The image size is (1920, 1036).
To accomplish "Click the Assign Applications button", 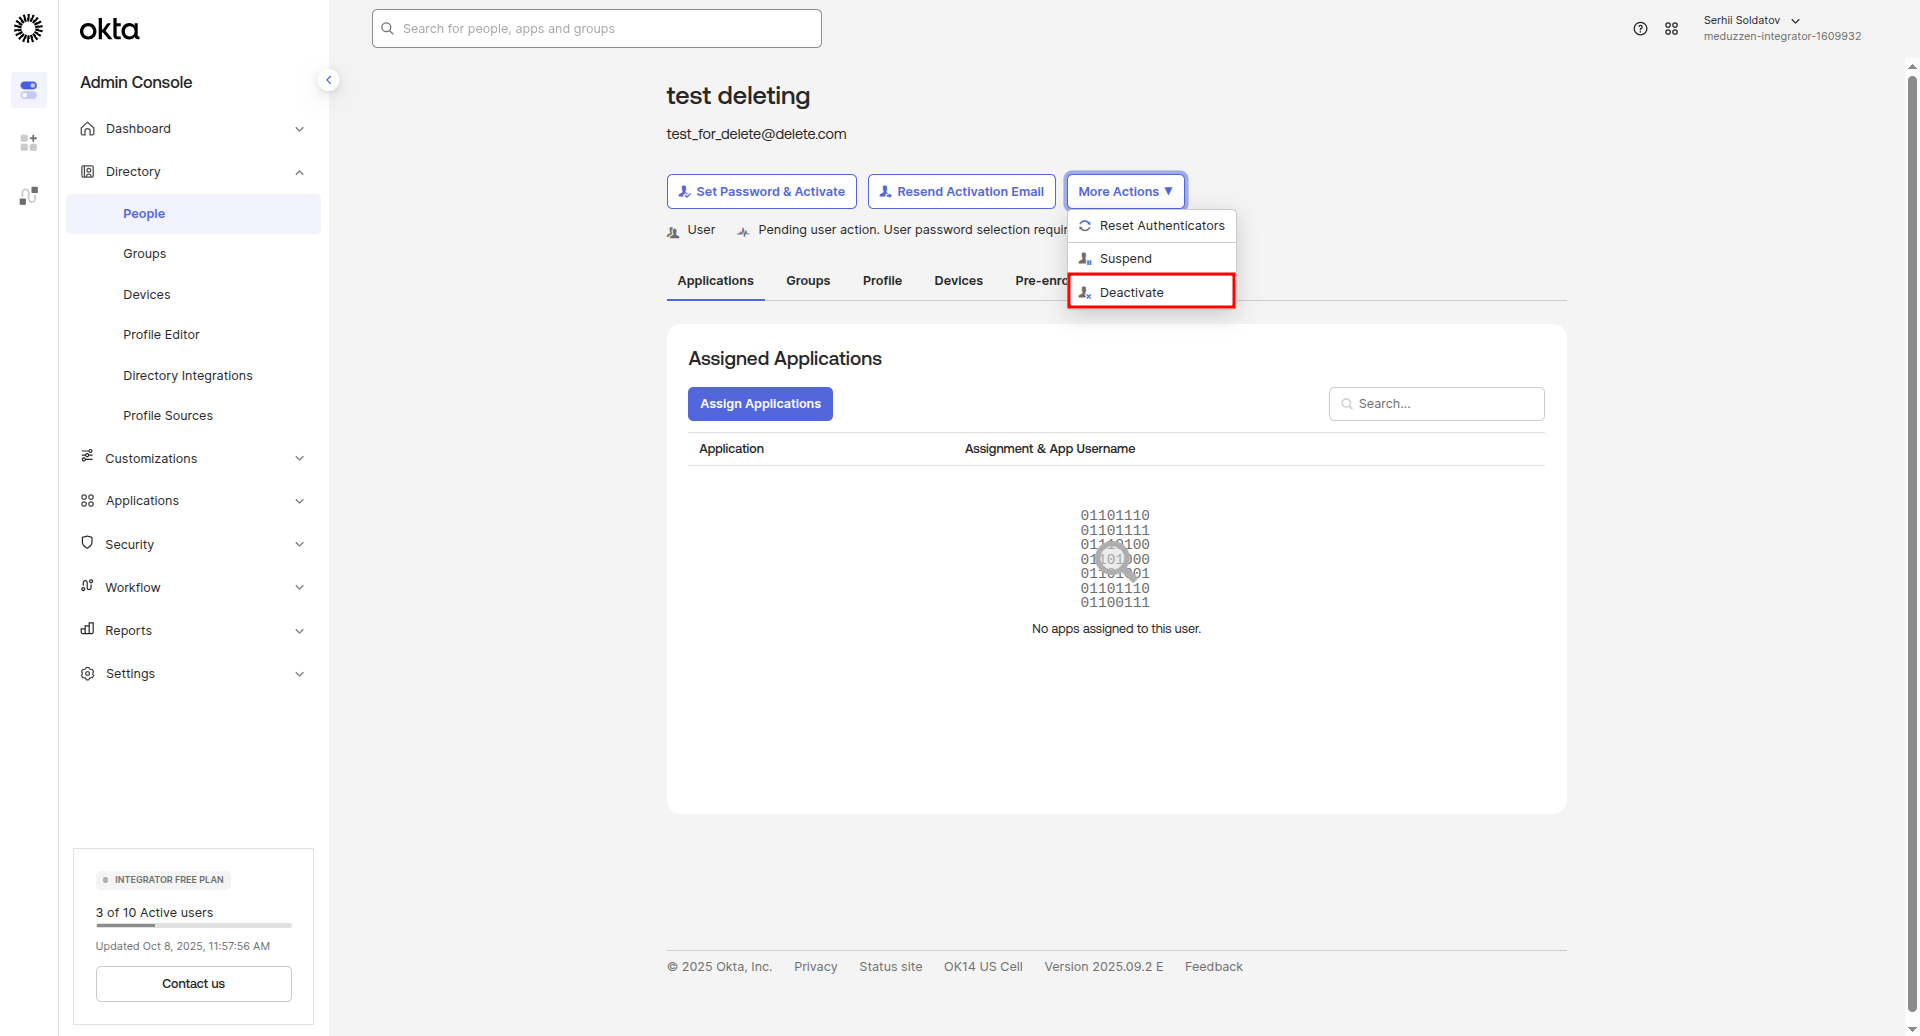I will click(760, 404).
